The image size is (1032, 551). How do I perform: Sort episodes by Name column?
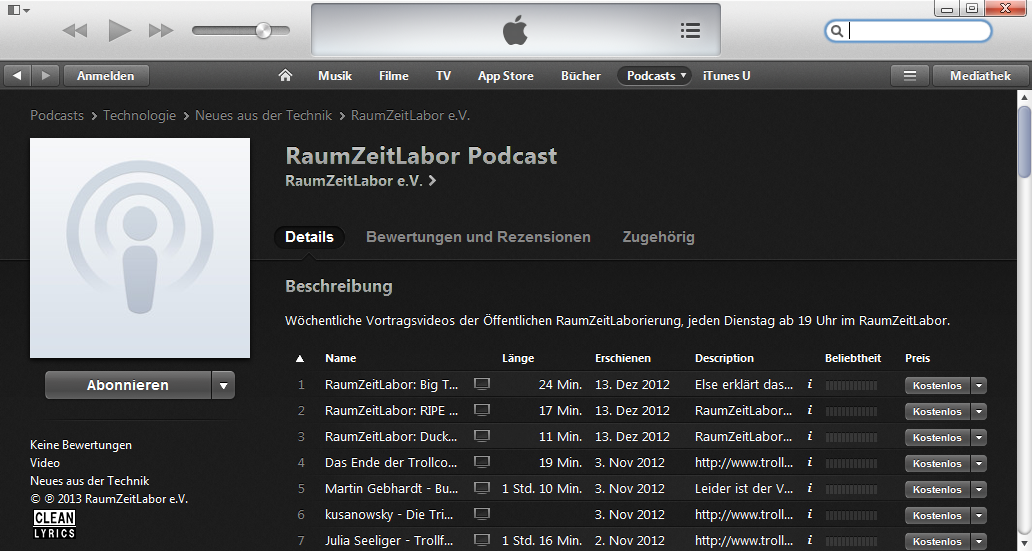tap(340, 358)
